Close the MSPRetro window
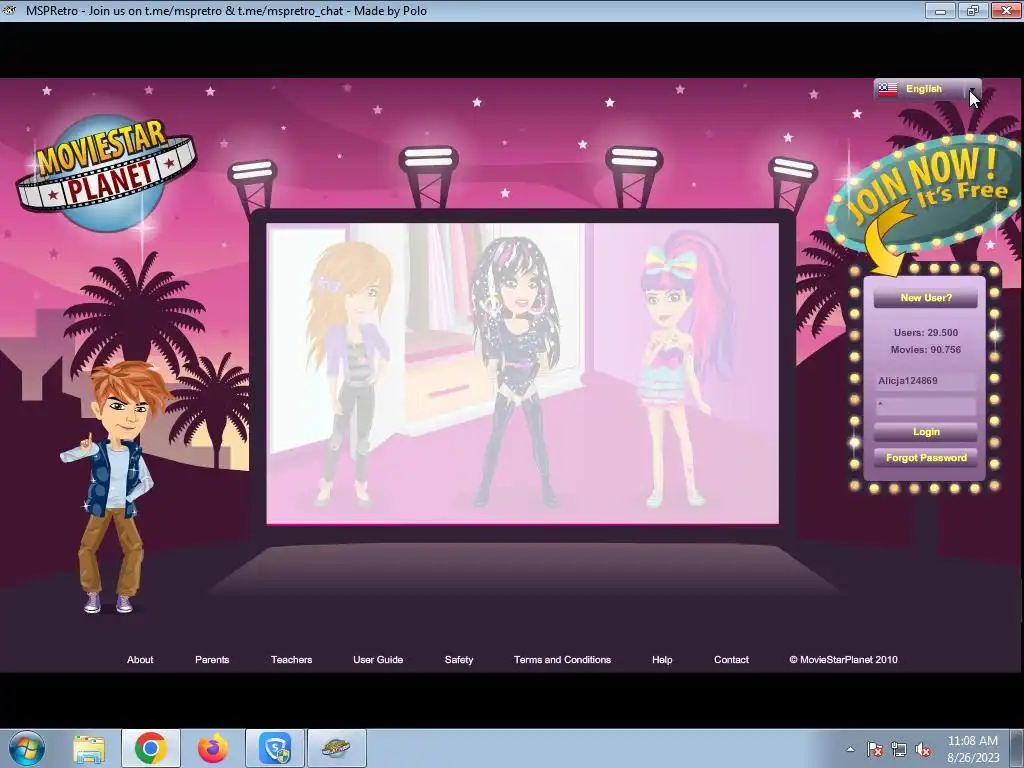The image size is (1024, 768). pos(1006,10)
